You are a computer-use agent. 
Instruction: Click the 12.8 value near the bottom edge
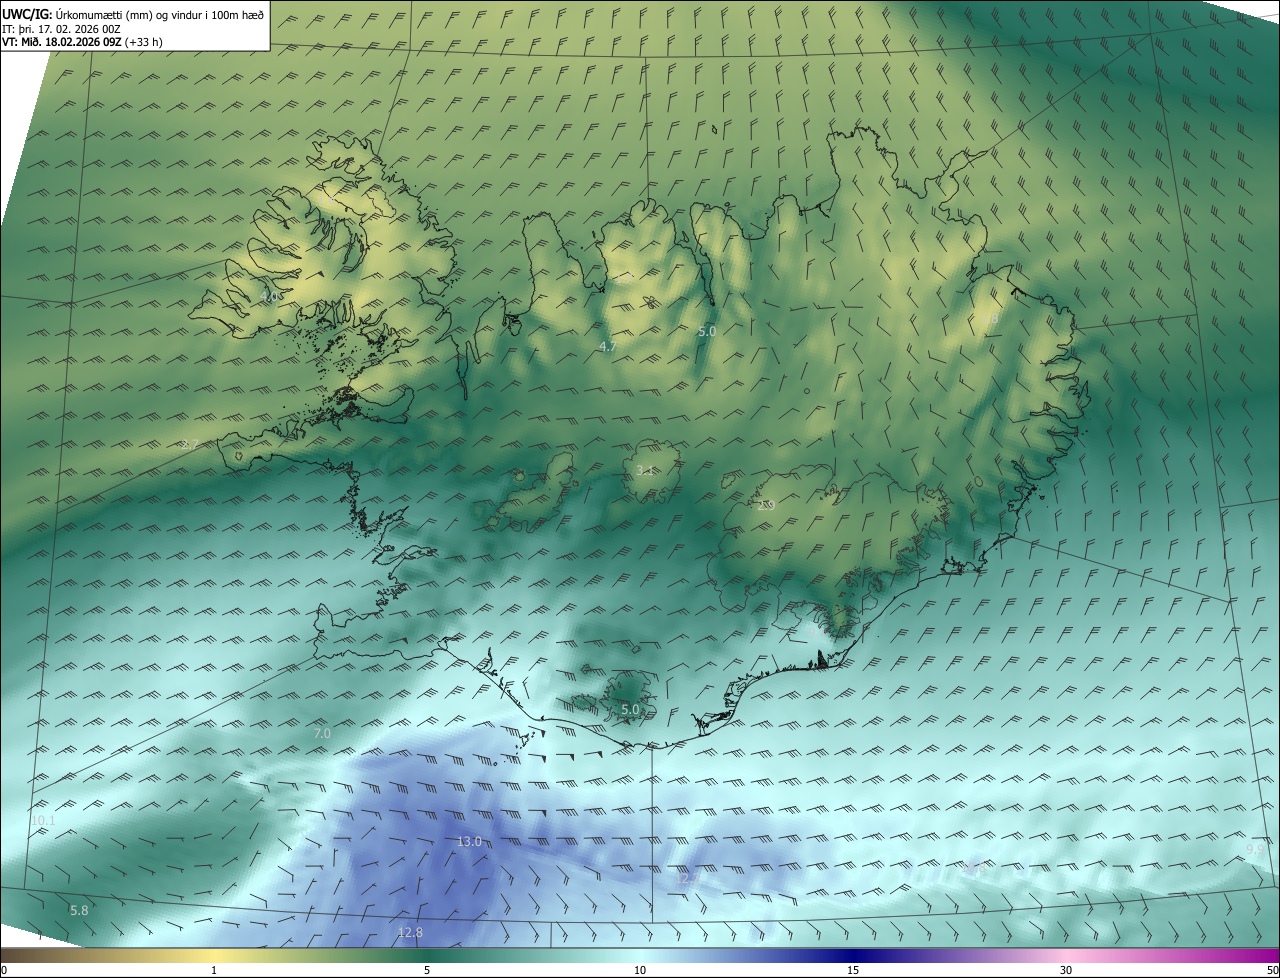coord(410,932)
